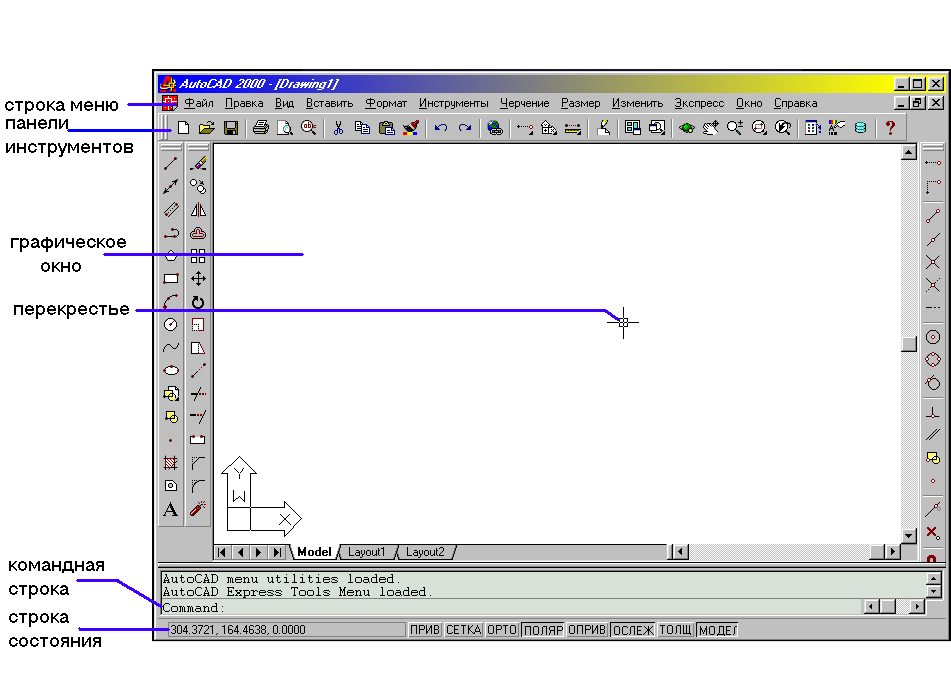
Task: Go to the last layout tab arrow
Action: pos(277,552)
